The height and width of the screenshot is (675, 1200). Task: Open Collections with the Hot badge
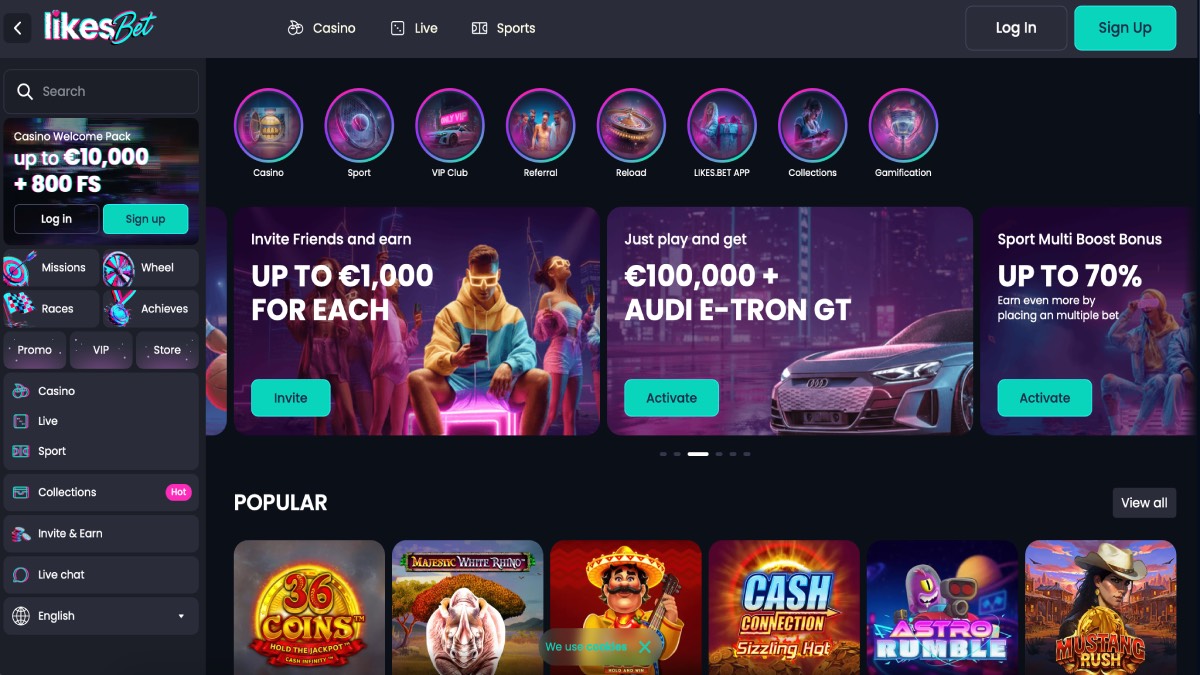tap(101, 492)
